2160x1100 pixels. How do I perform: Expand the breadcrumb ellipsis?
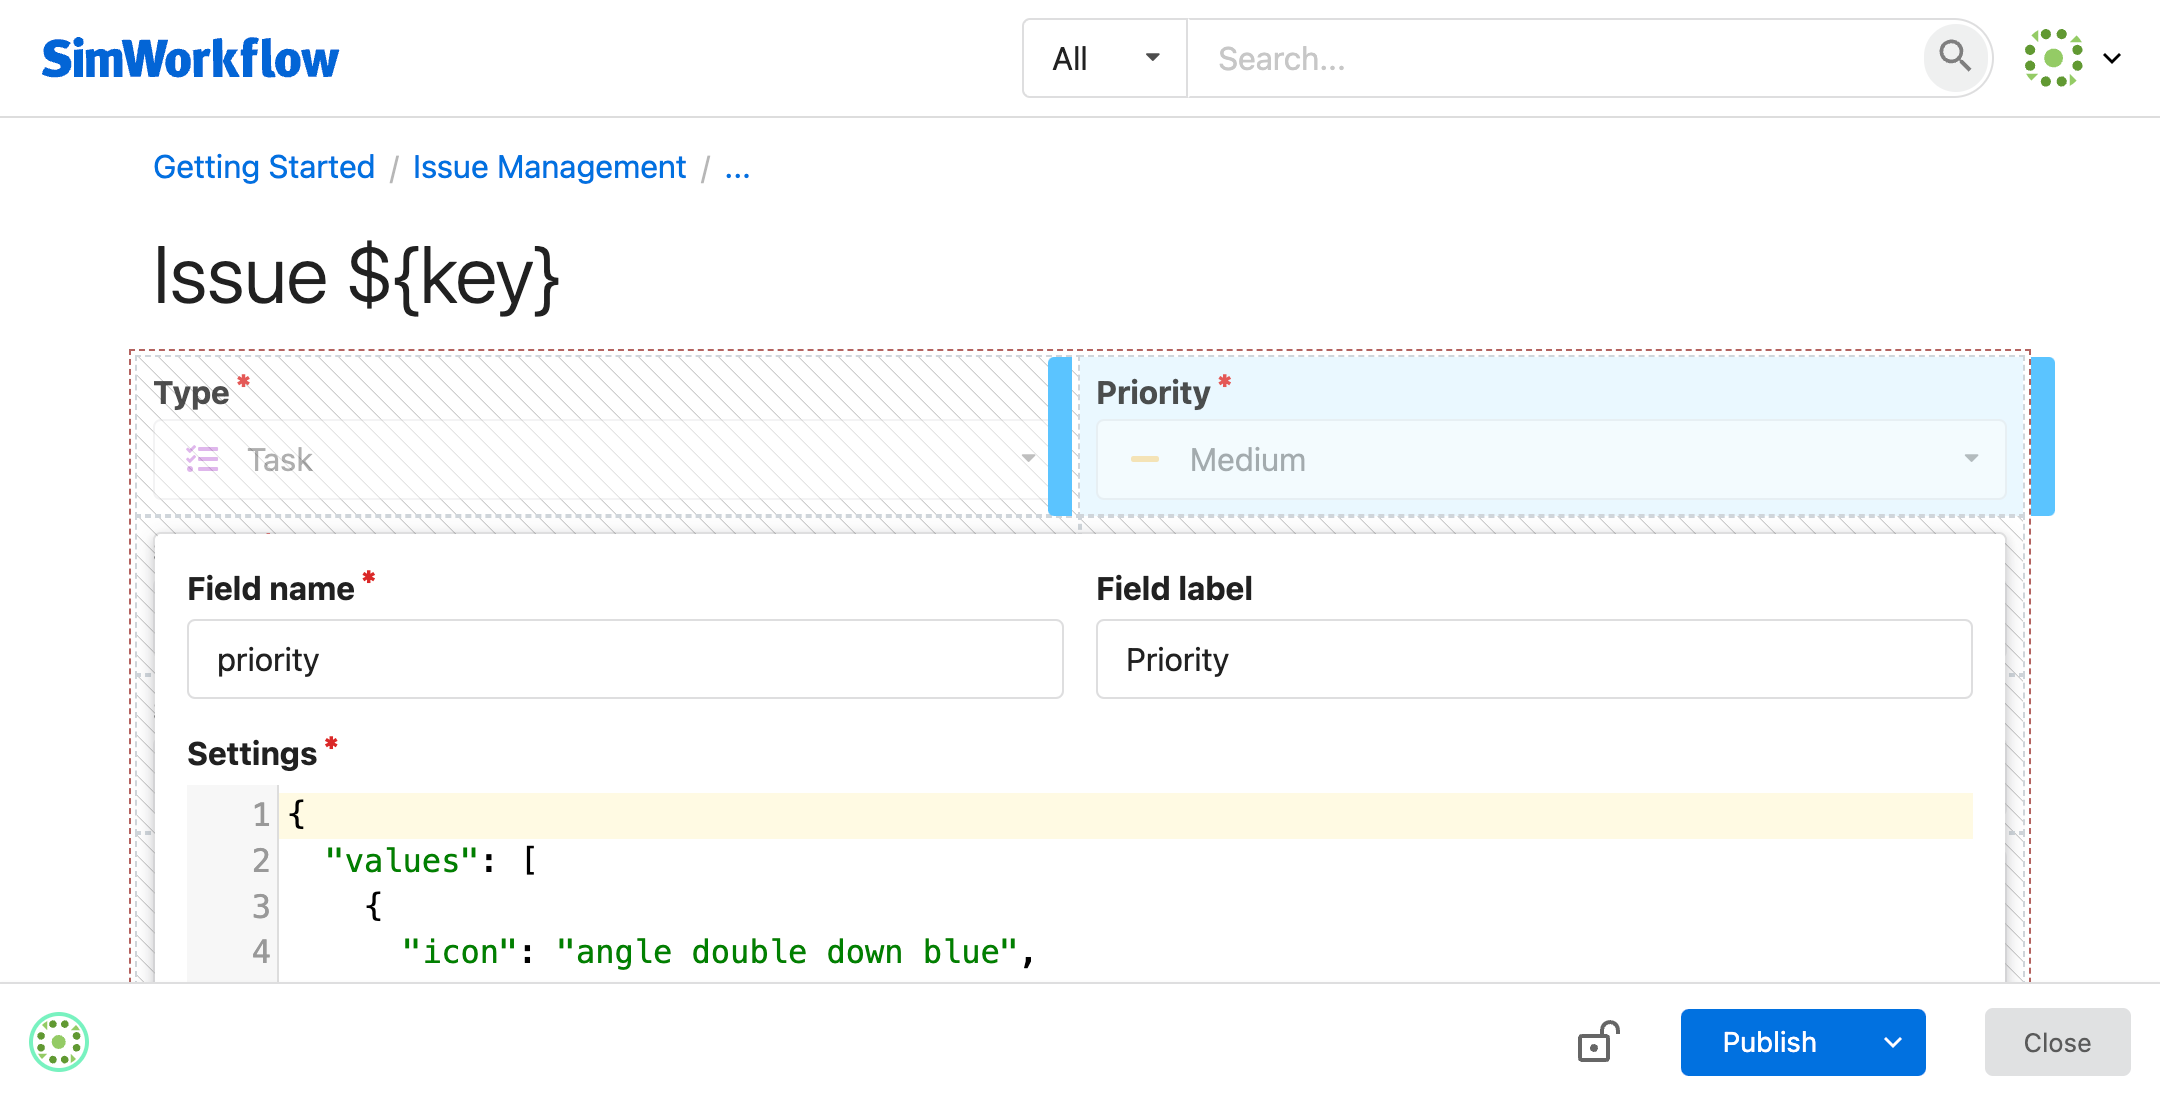[737, 168]
